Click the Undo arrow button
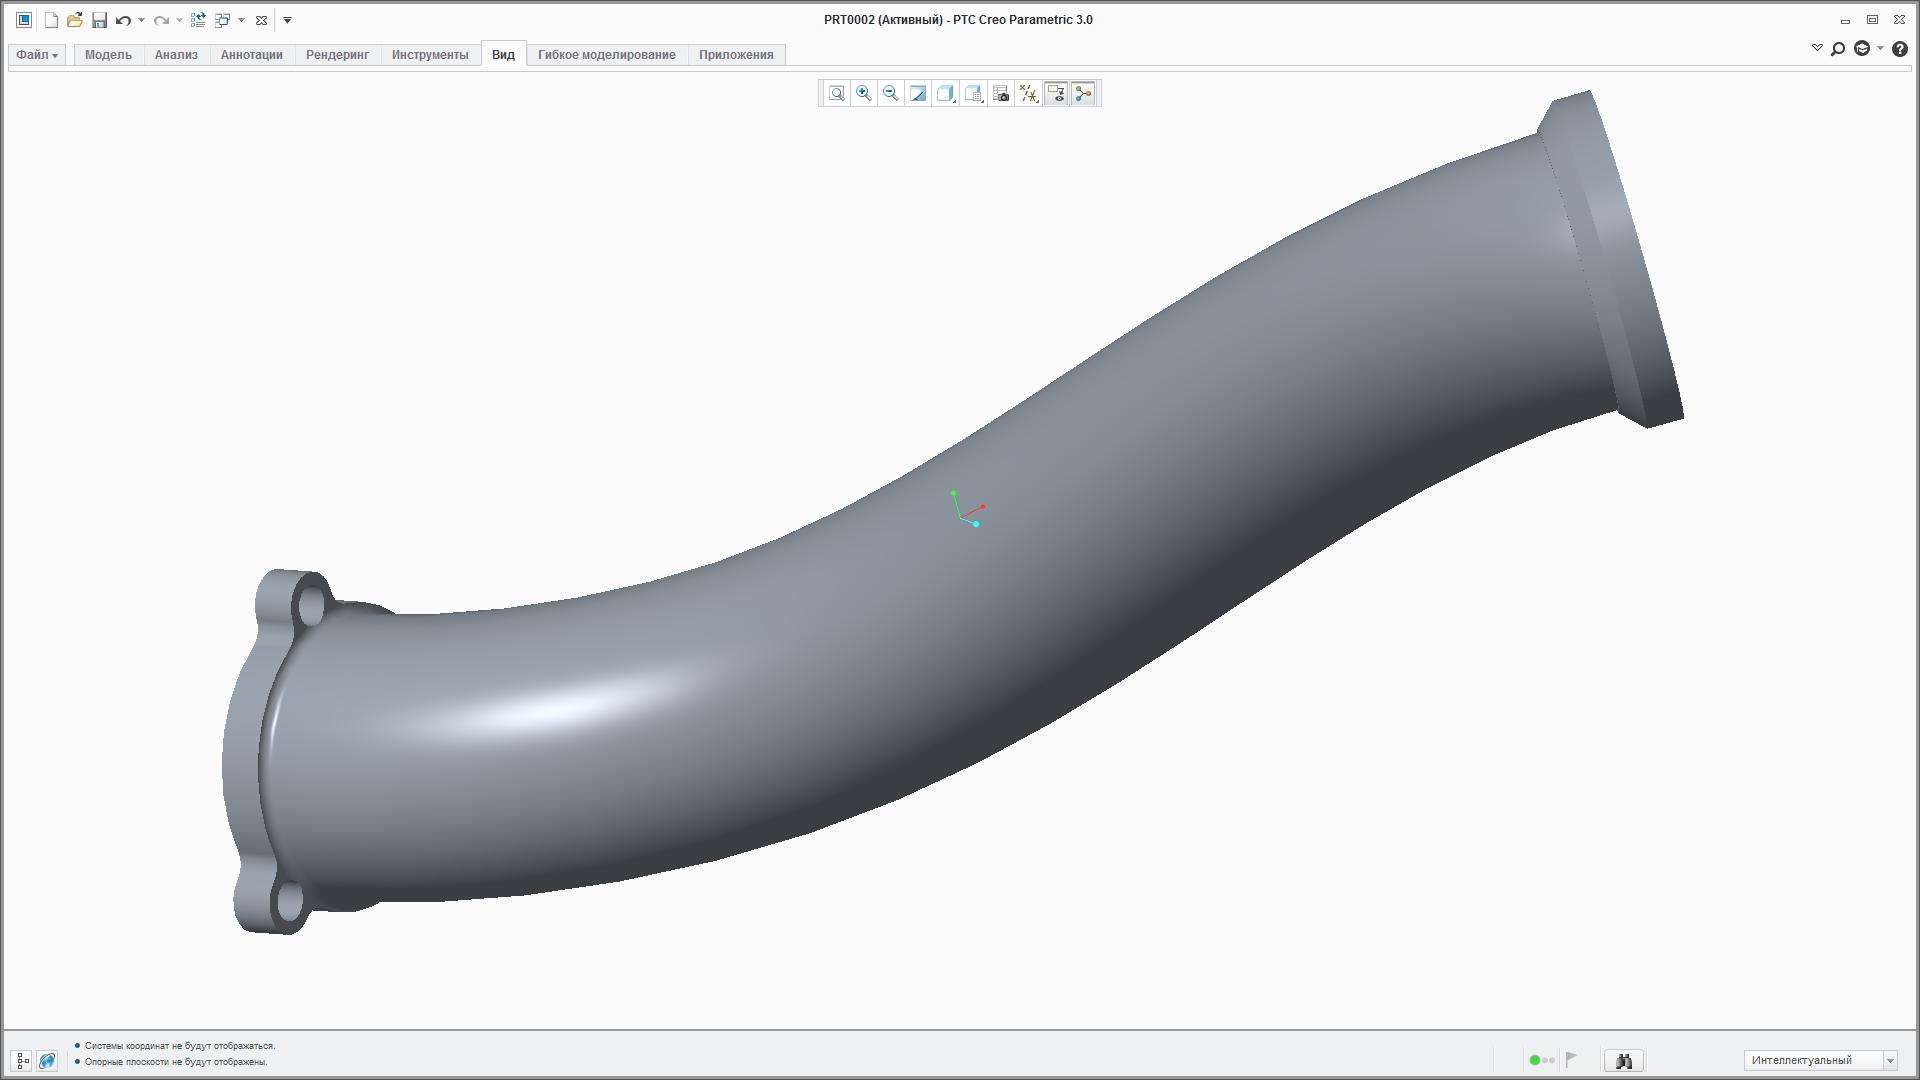The width and height of the screenshot is (1920, 1080). [123, 20]
